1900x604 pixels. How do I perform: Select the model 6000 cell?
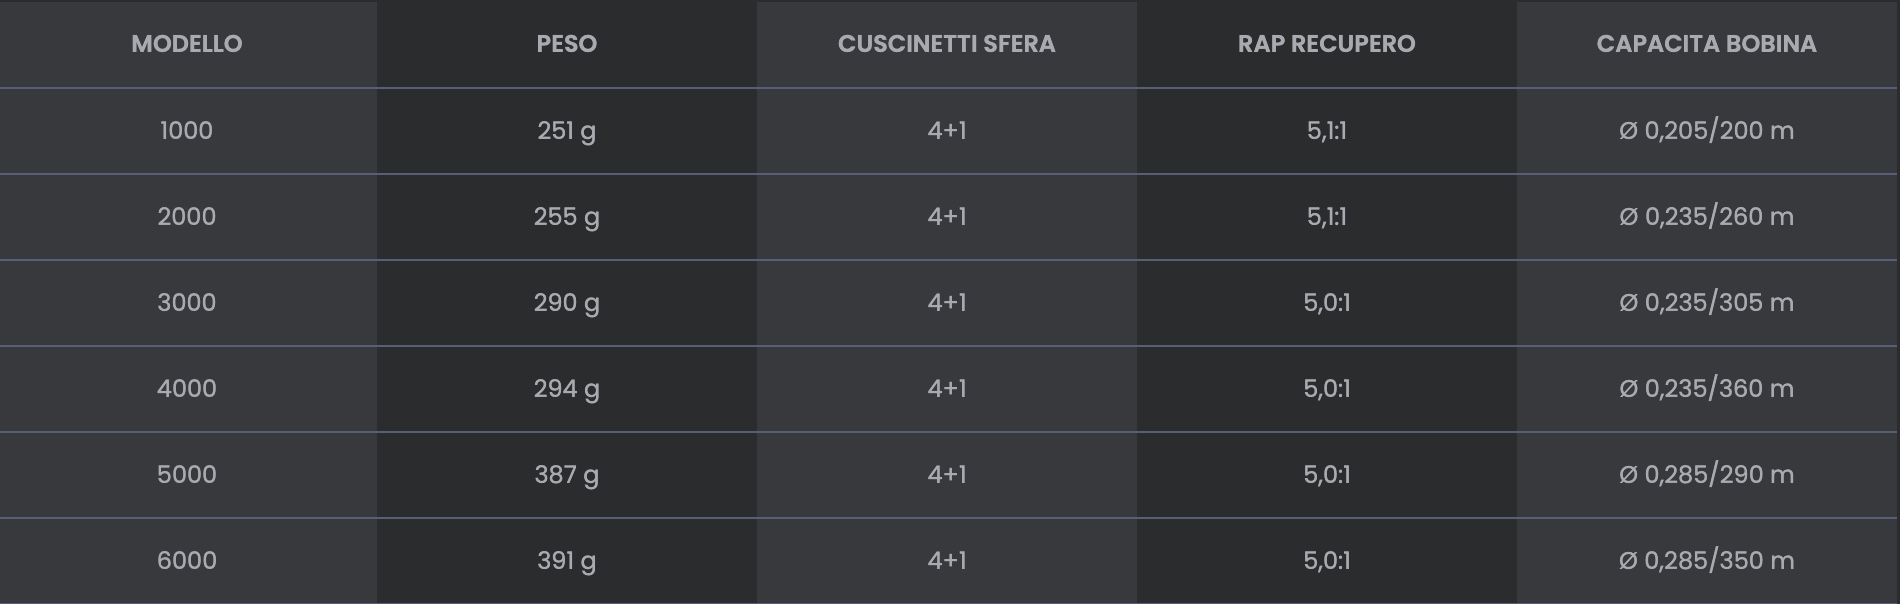[187, 561]
